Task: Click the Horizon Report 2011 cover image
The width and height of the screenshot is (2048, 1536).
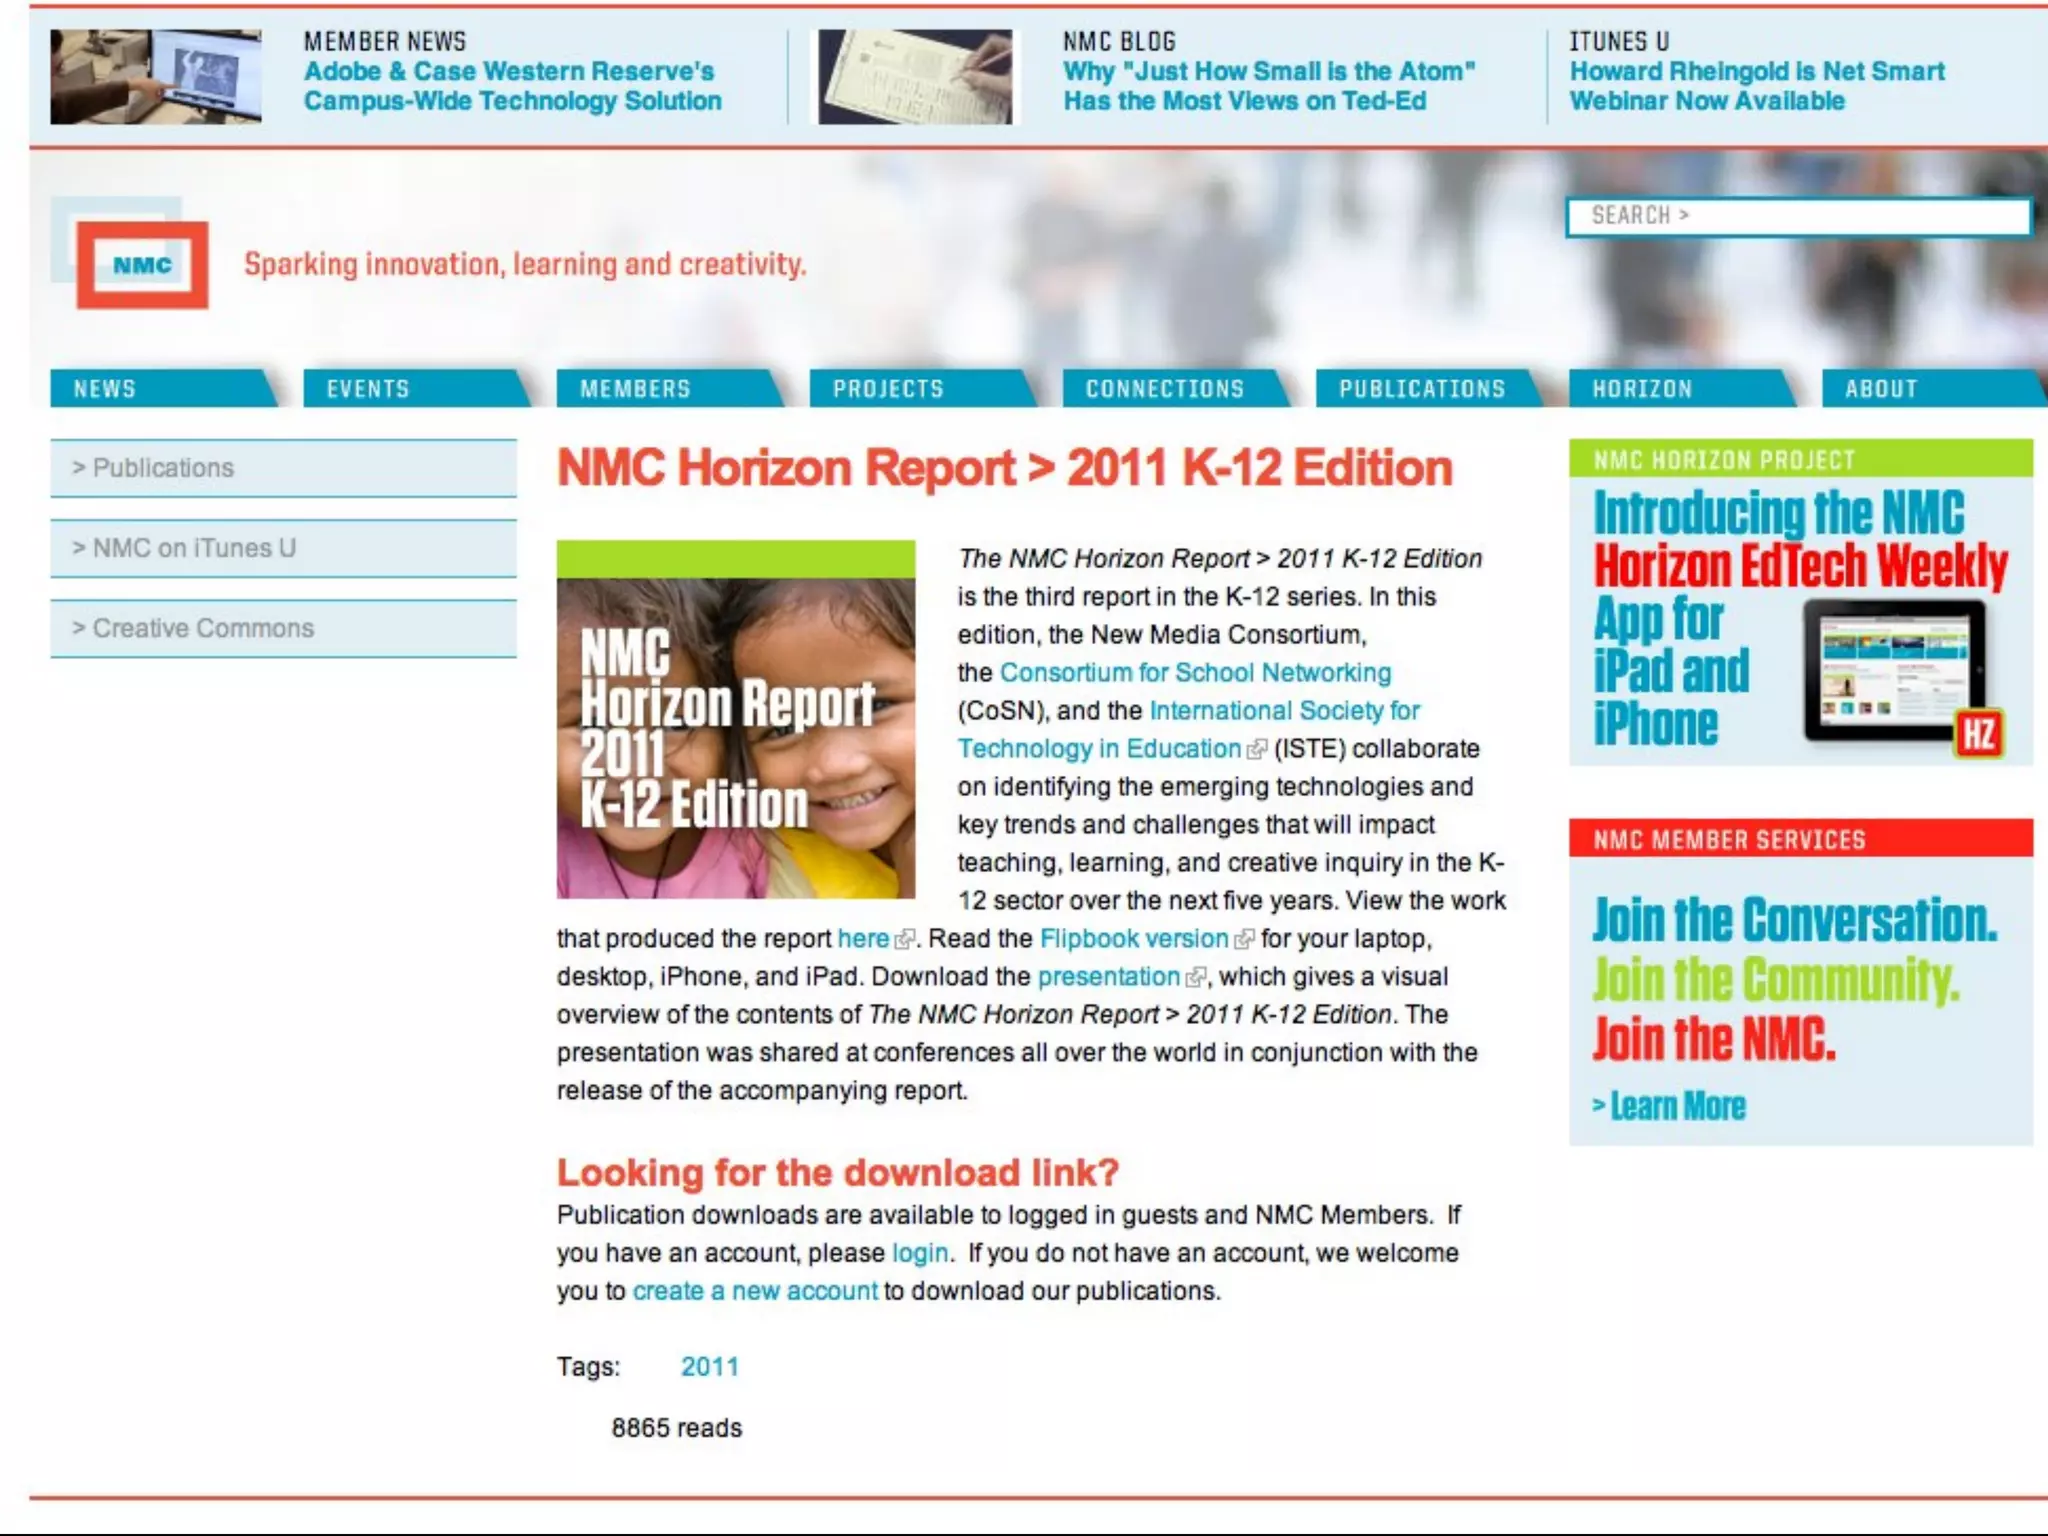Action: coord(736,719)
